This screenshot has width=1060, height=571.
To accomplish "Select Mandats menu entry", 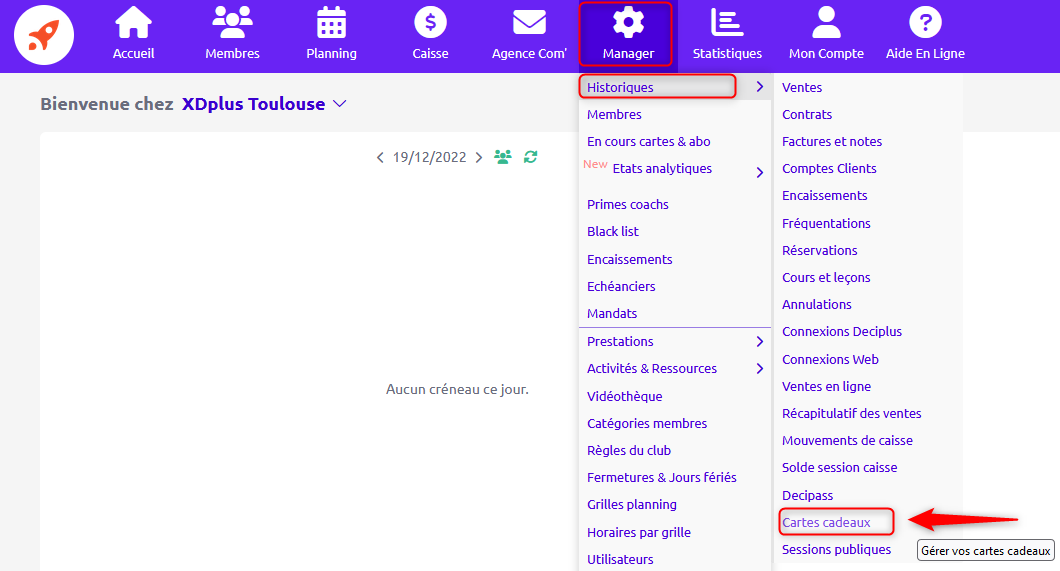I will coord(612,314).
